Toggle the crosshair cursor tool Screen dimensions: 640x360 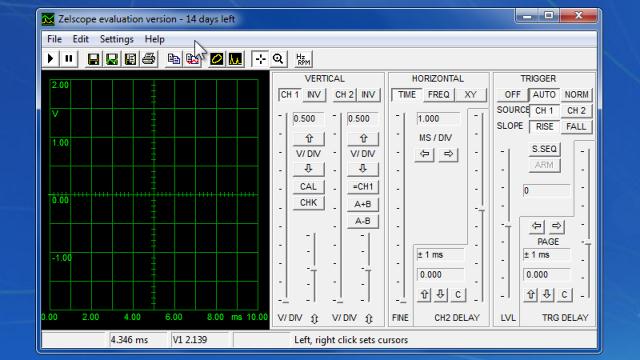[x=260, y=59]
